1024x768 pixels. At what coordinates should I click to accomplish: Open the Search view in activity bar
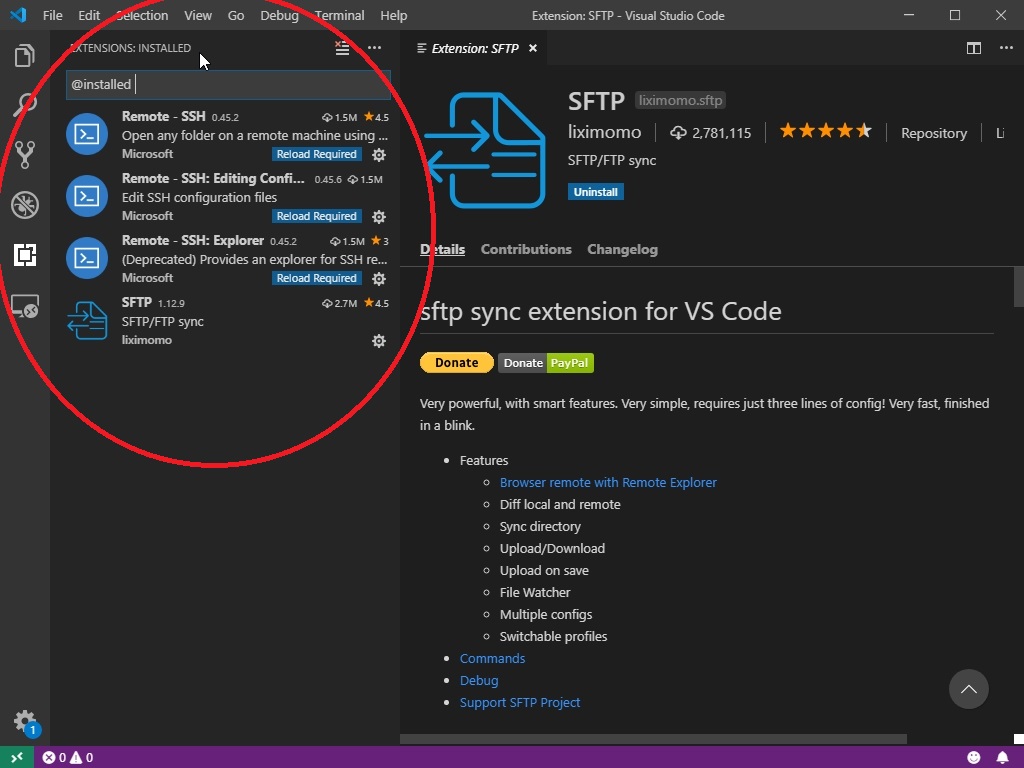[x=25, y=104]
